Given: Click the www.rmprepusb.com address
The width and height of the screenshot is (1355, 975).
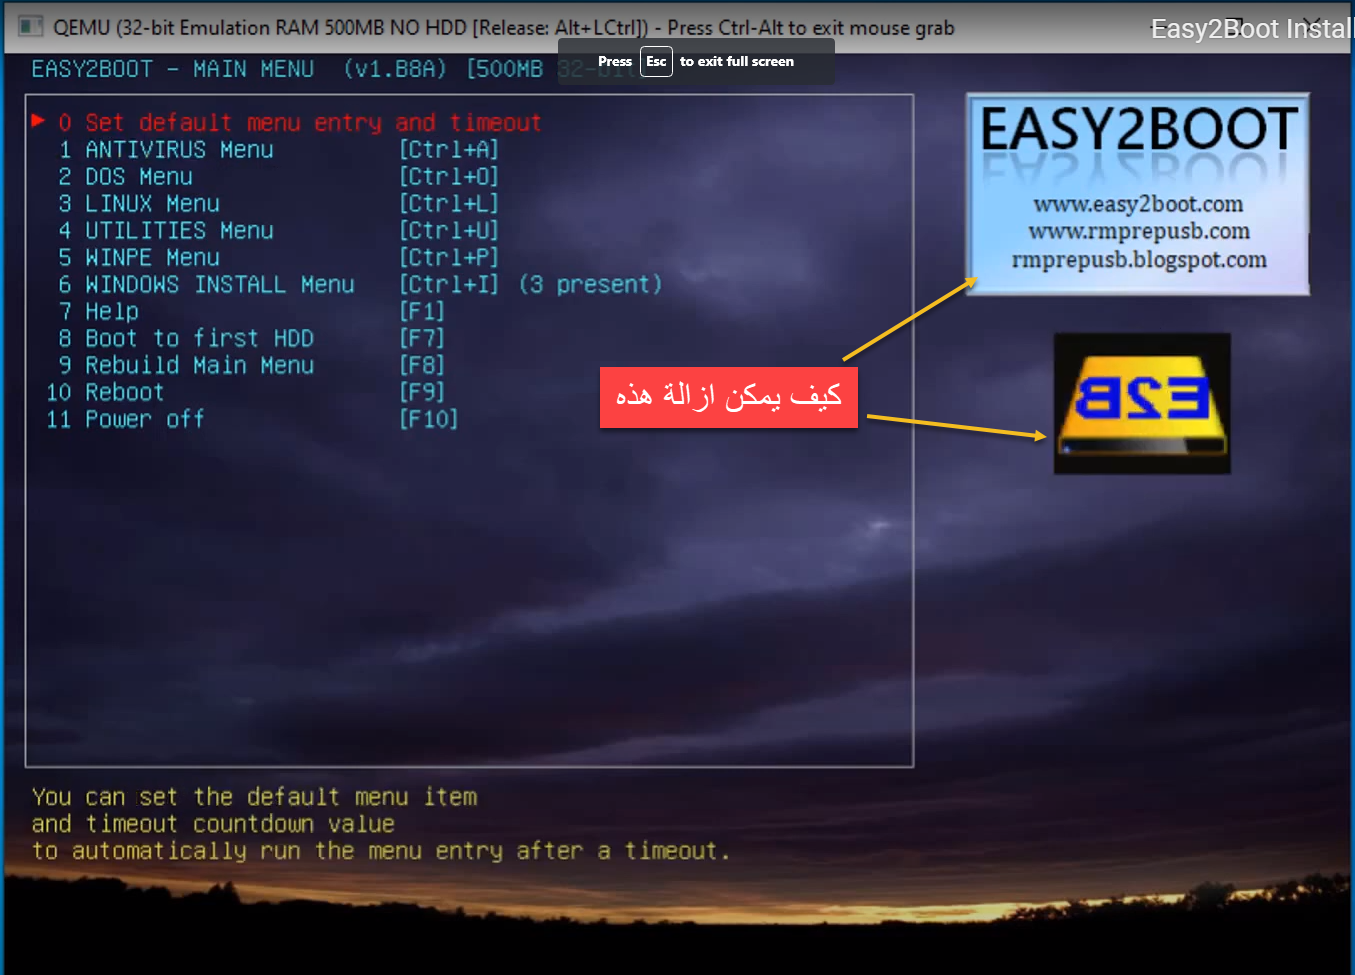Looking at the screenshot, I should pos(1139,231).
